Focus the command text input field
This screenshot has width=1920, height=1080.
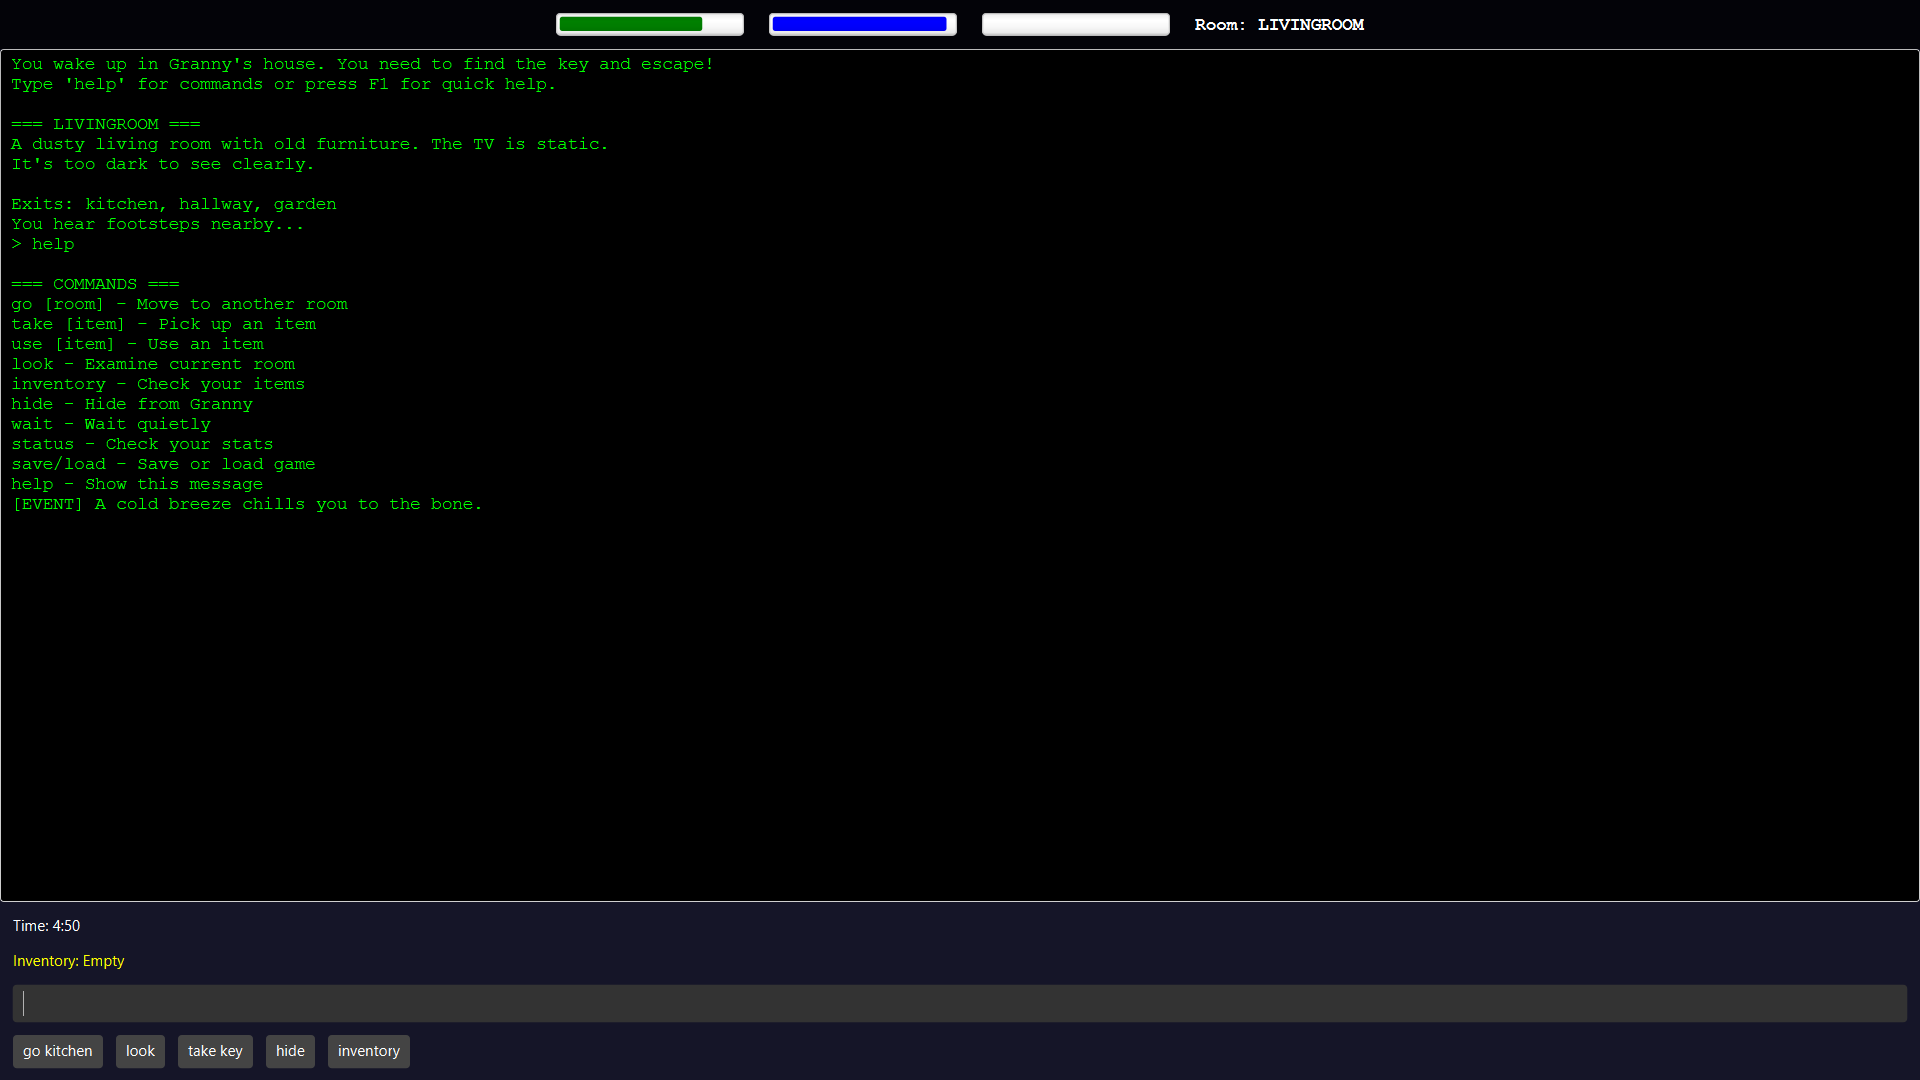[x=959, y=1004]
